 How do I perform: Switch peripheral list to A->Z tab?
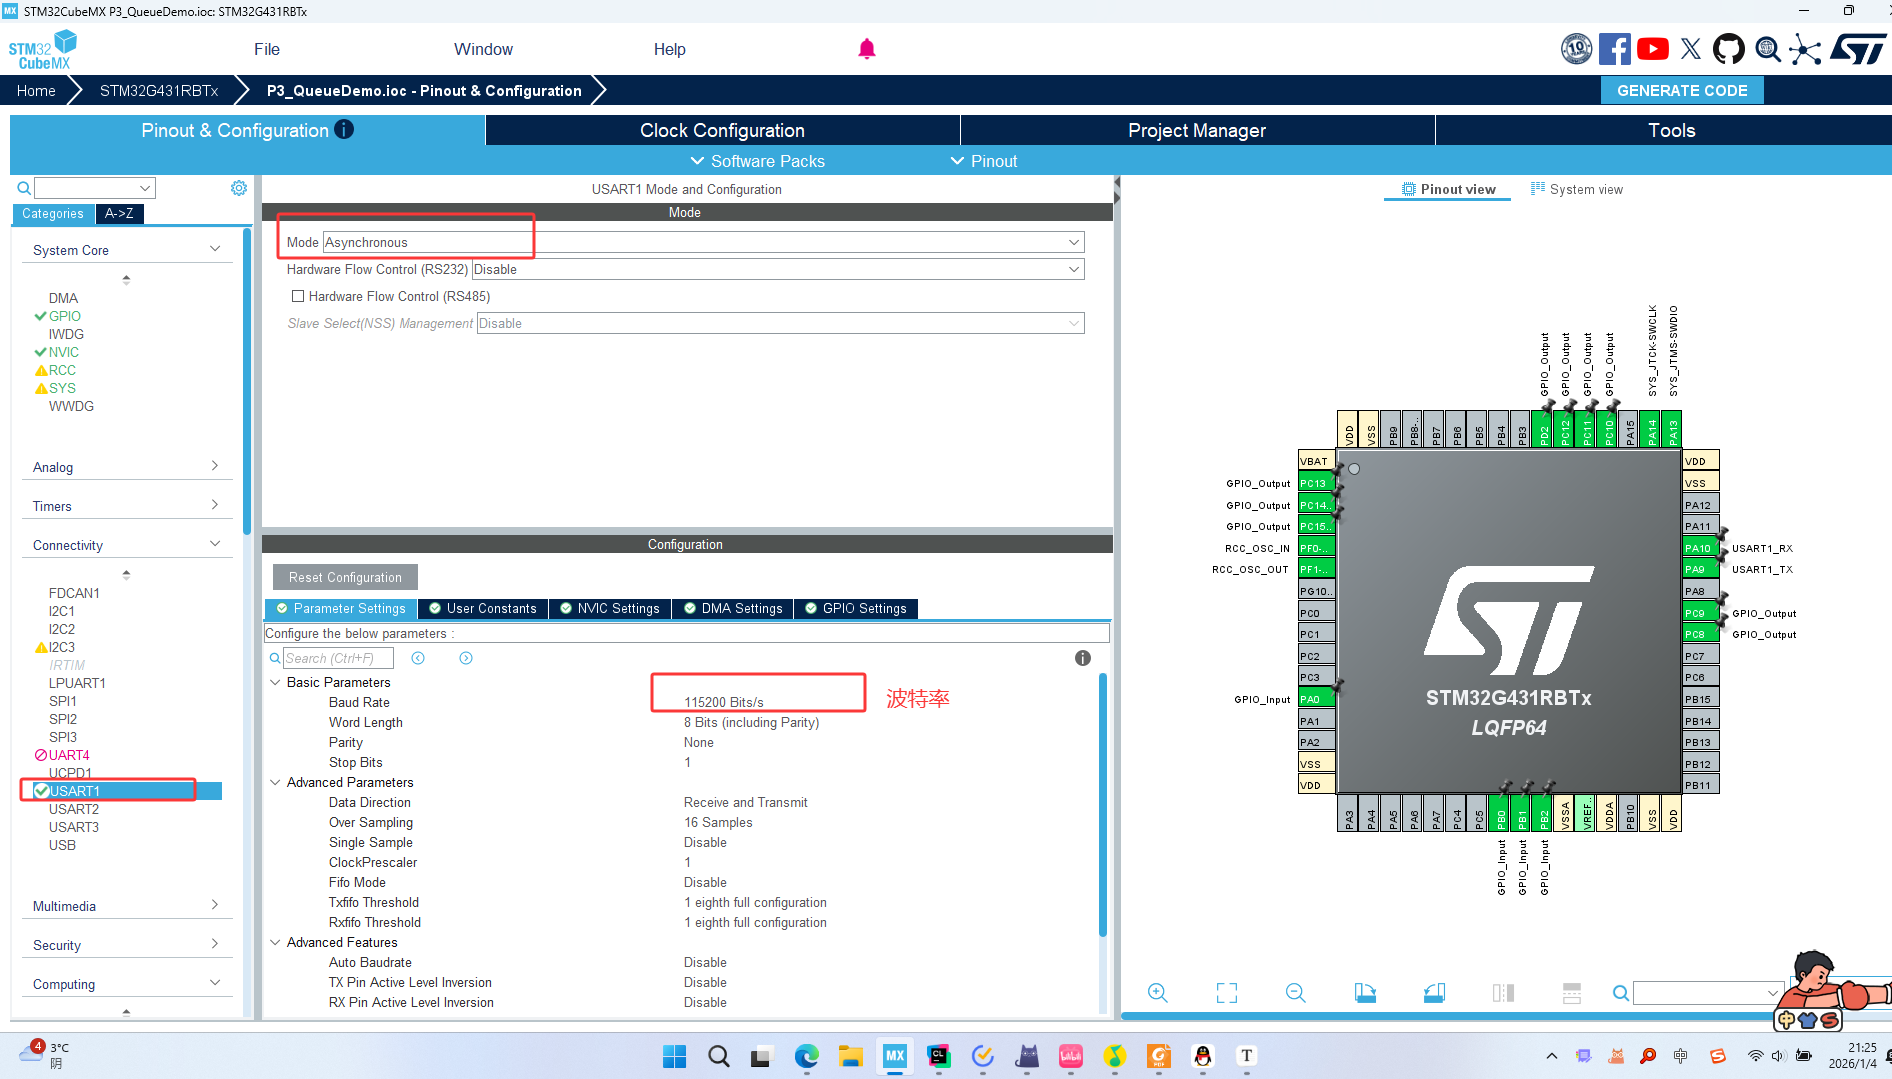pos(119,213)
